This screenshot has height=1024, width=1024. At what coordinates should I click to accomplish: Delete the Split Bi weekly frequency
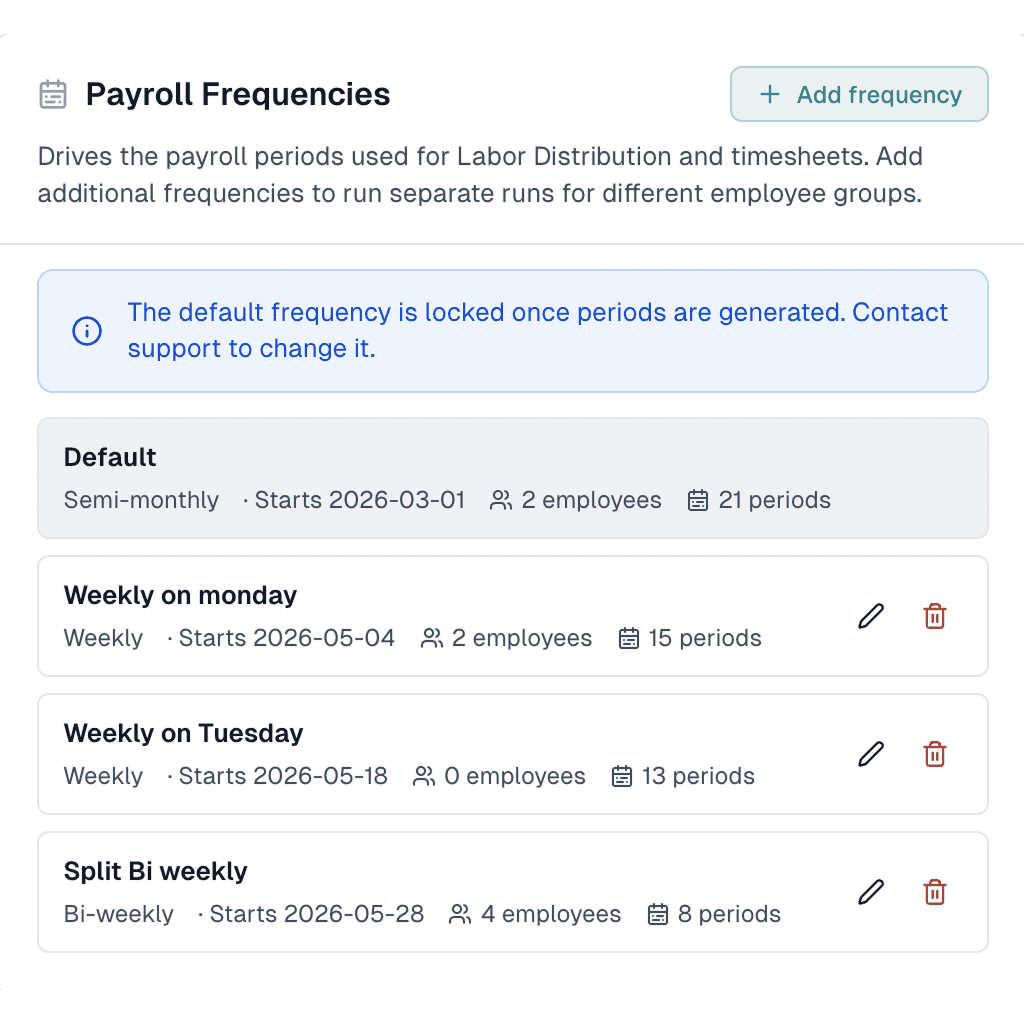tap(935, 891)
